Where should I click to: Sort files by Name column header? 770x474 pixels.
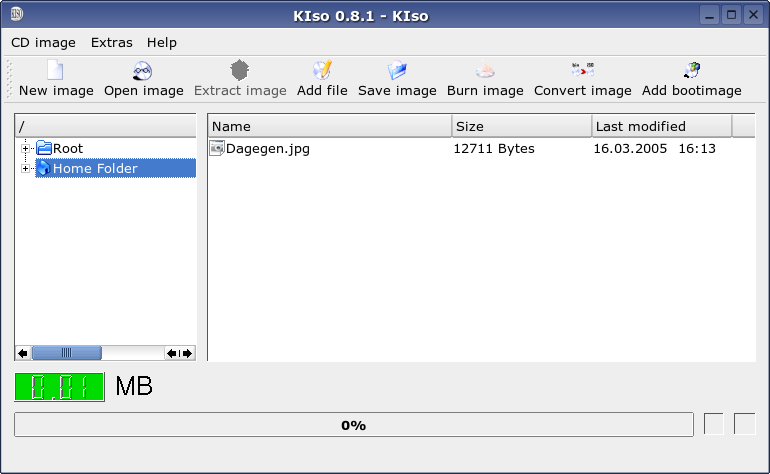(x=330, y=126)
